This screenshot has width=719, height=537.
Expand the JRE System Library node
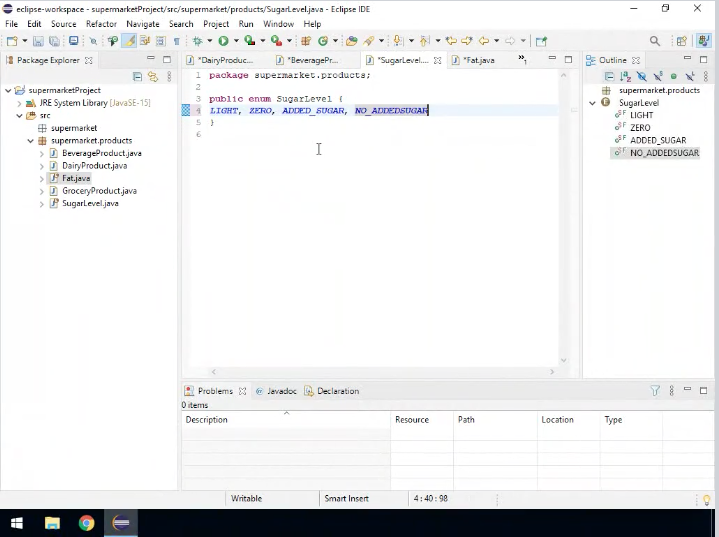click(x=19, y=103)
